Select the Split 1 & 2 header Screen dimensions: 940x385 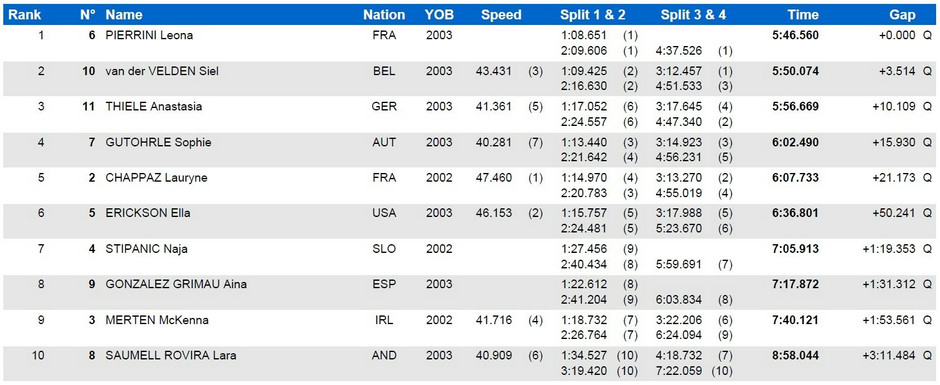(x=593, y=15)
